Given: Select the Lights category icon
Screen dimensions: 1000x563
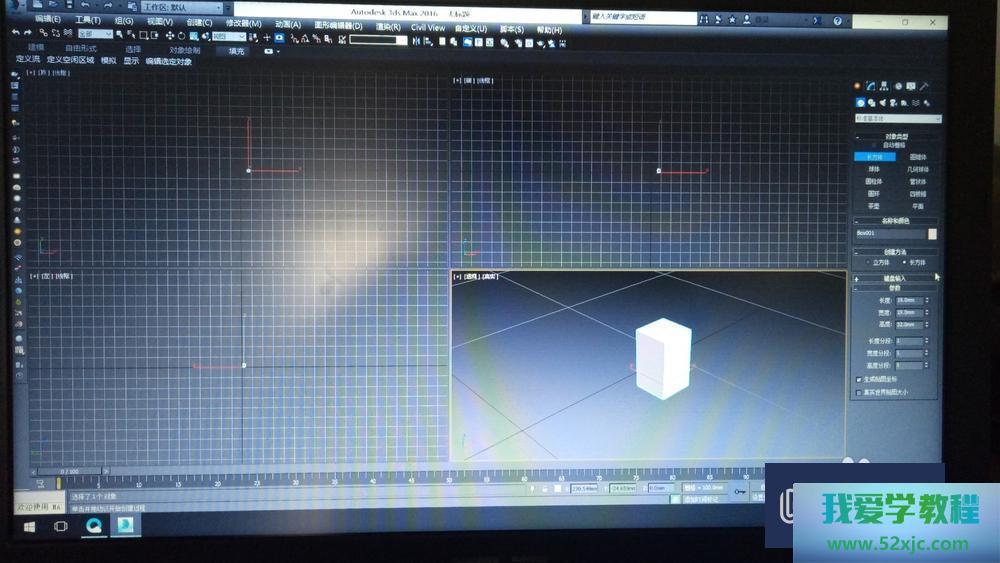Looking at the screenshot, I should pyautogui.click(x=883, y=103).
